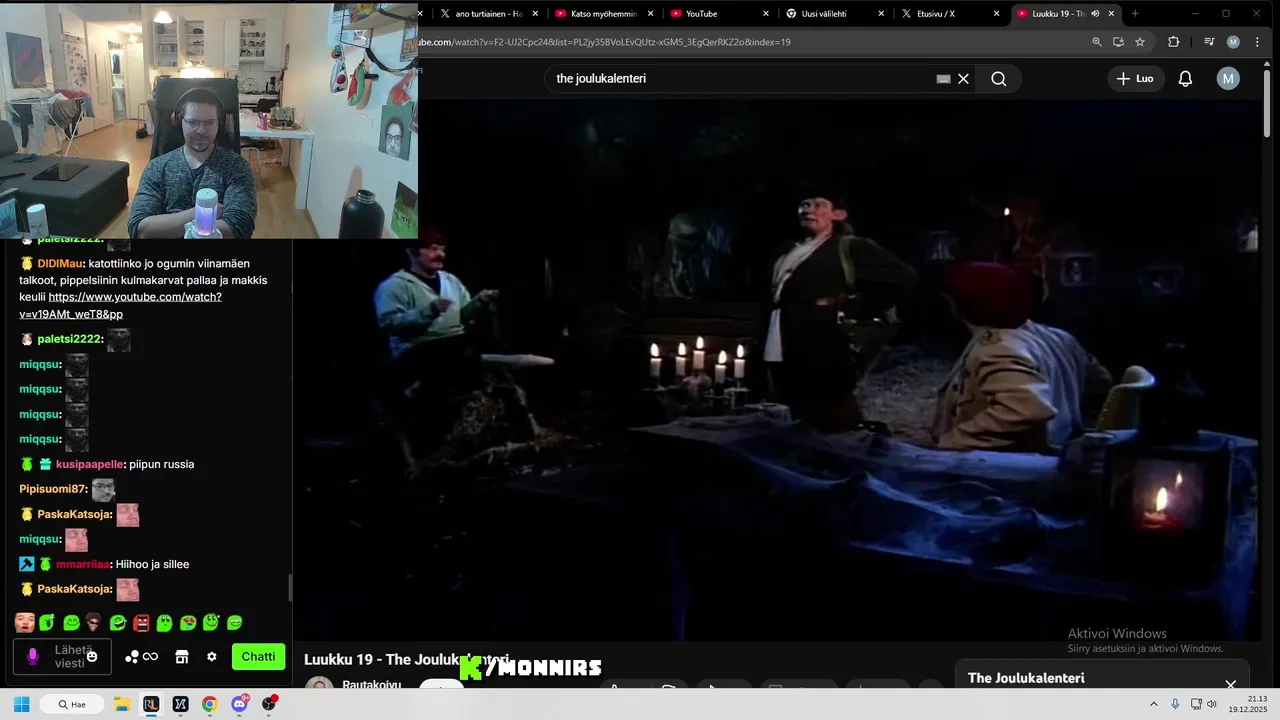Switch to the "Katso myöhemmin" tab
Image resolution: width=1280 pixels, height=720 pixels.
point(603,14)
